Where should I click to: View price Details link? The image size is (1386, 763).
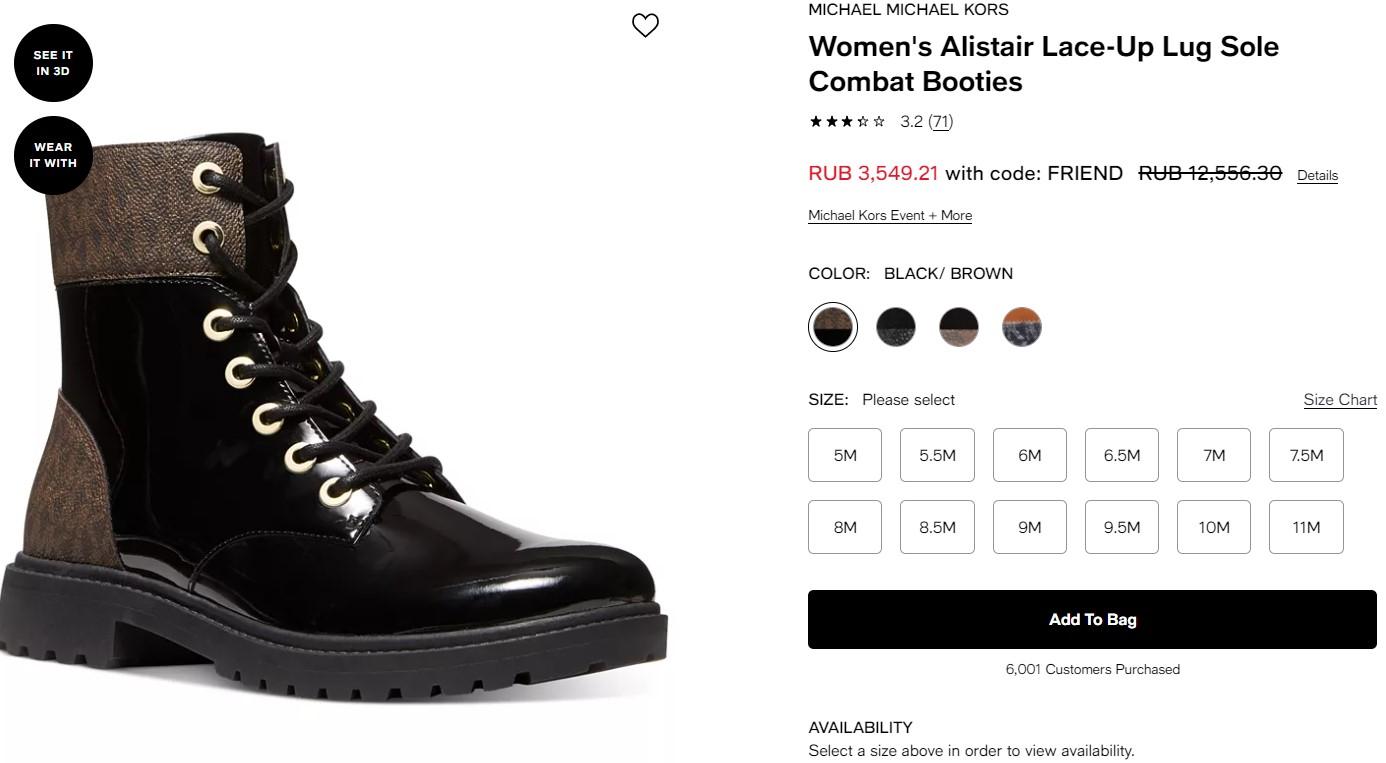pyautogui.click(x=1317, y=176)
